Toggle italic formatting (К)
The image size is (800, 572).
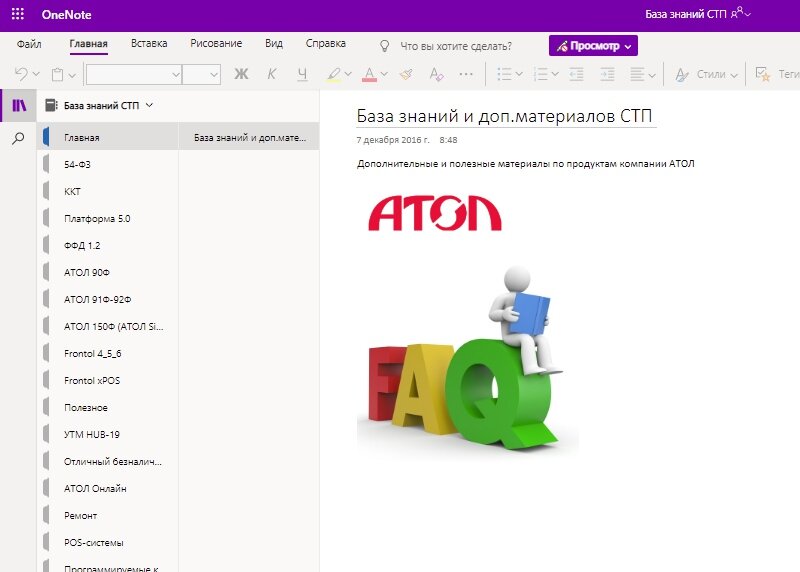tap(271, 74)
